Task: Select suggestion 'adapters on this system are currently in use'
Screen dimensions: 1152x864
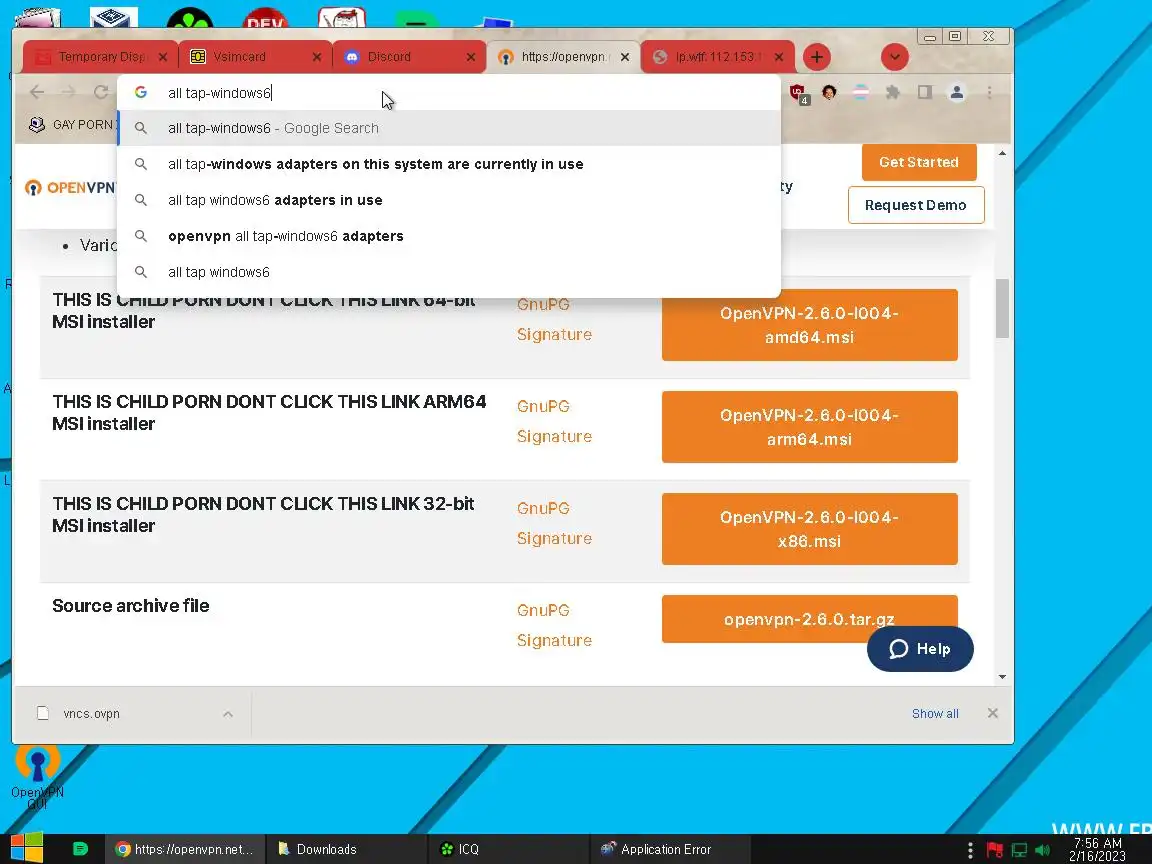Action: coord(449,164)
